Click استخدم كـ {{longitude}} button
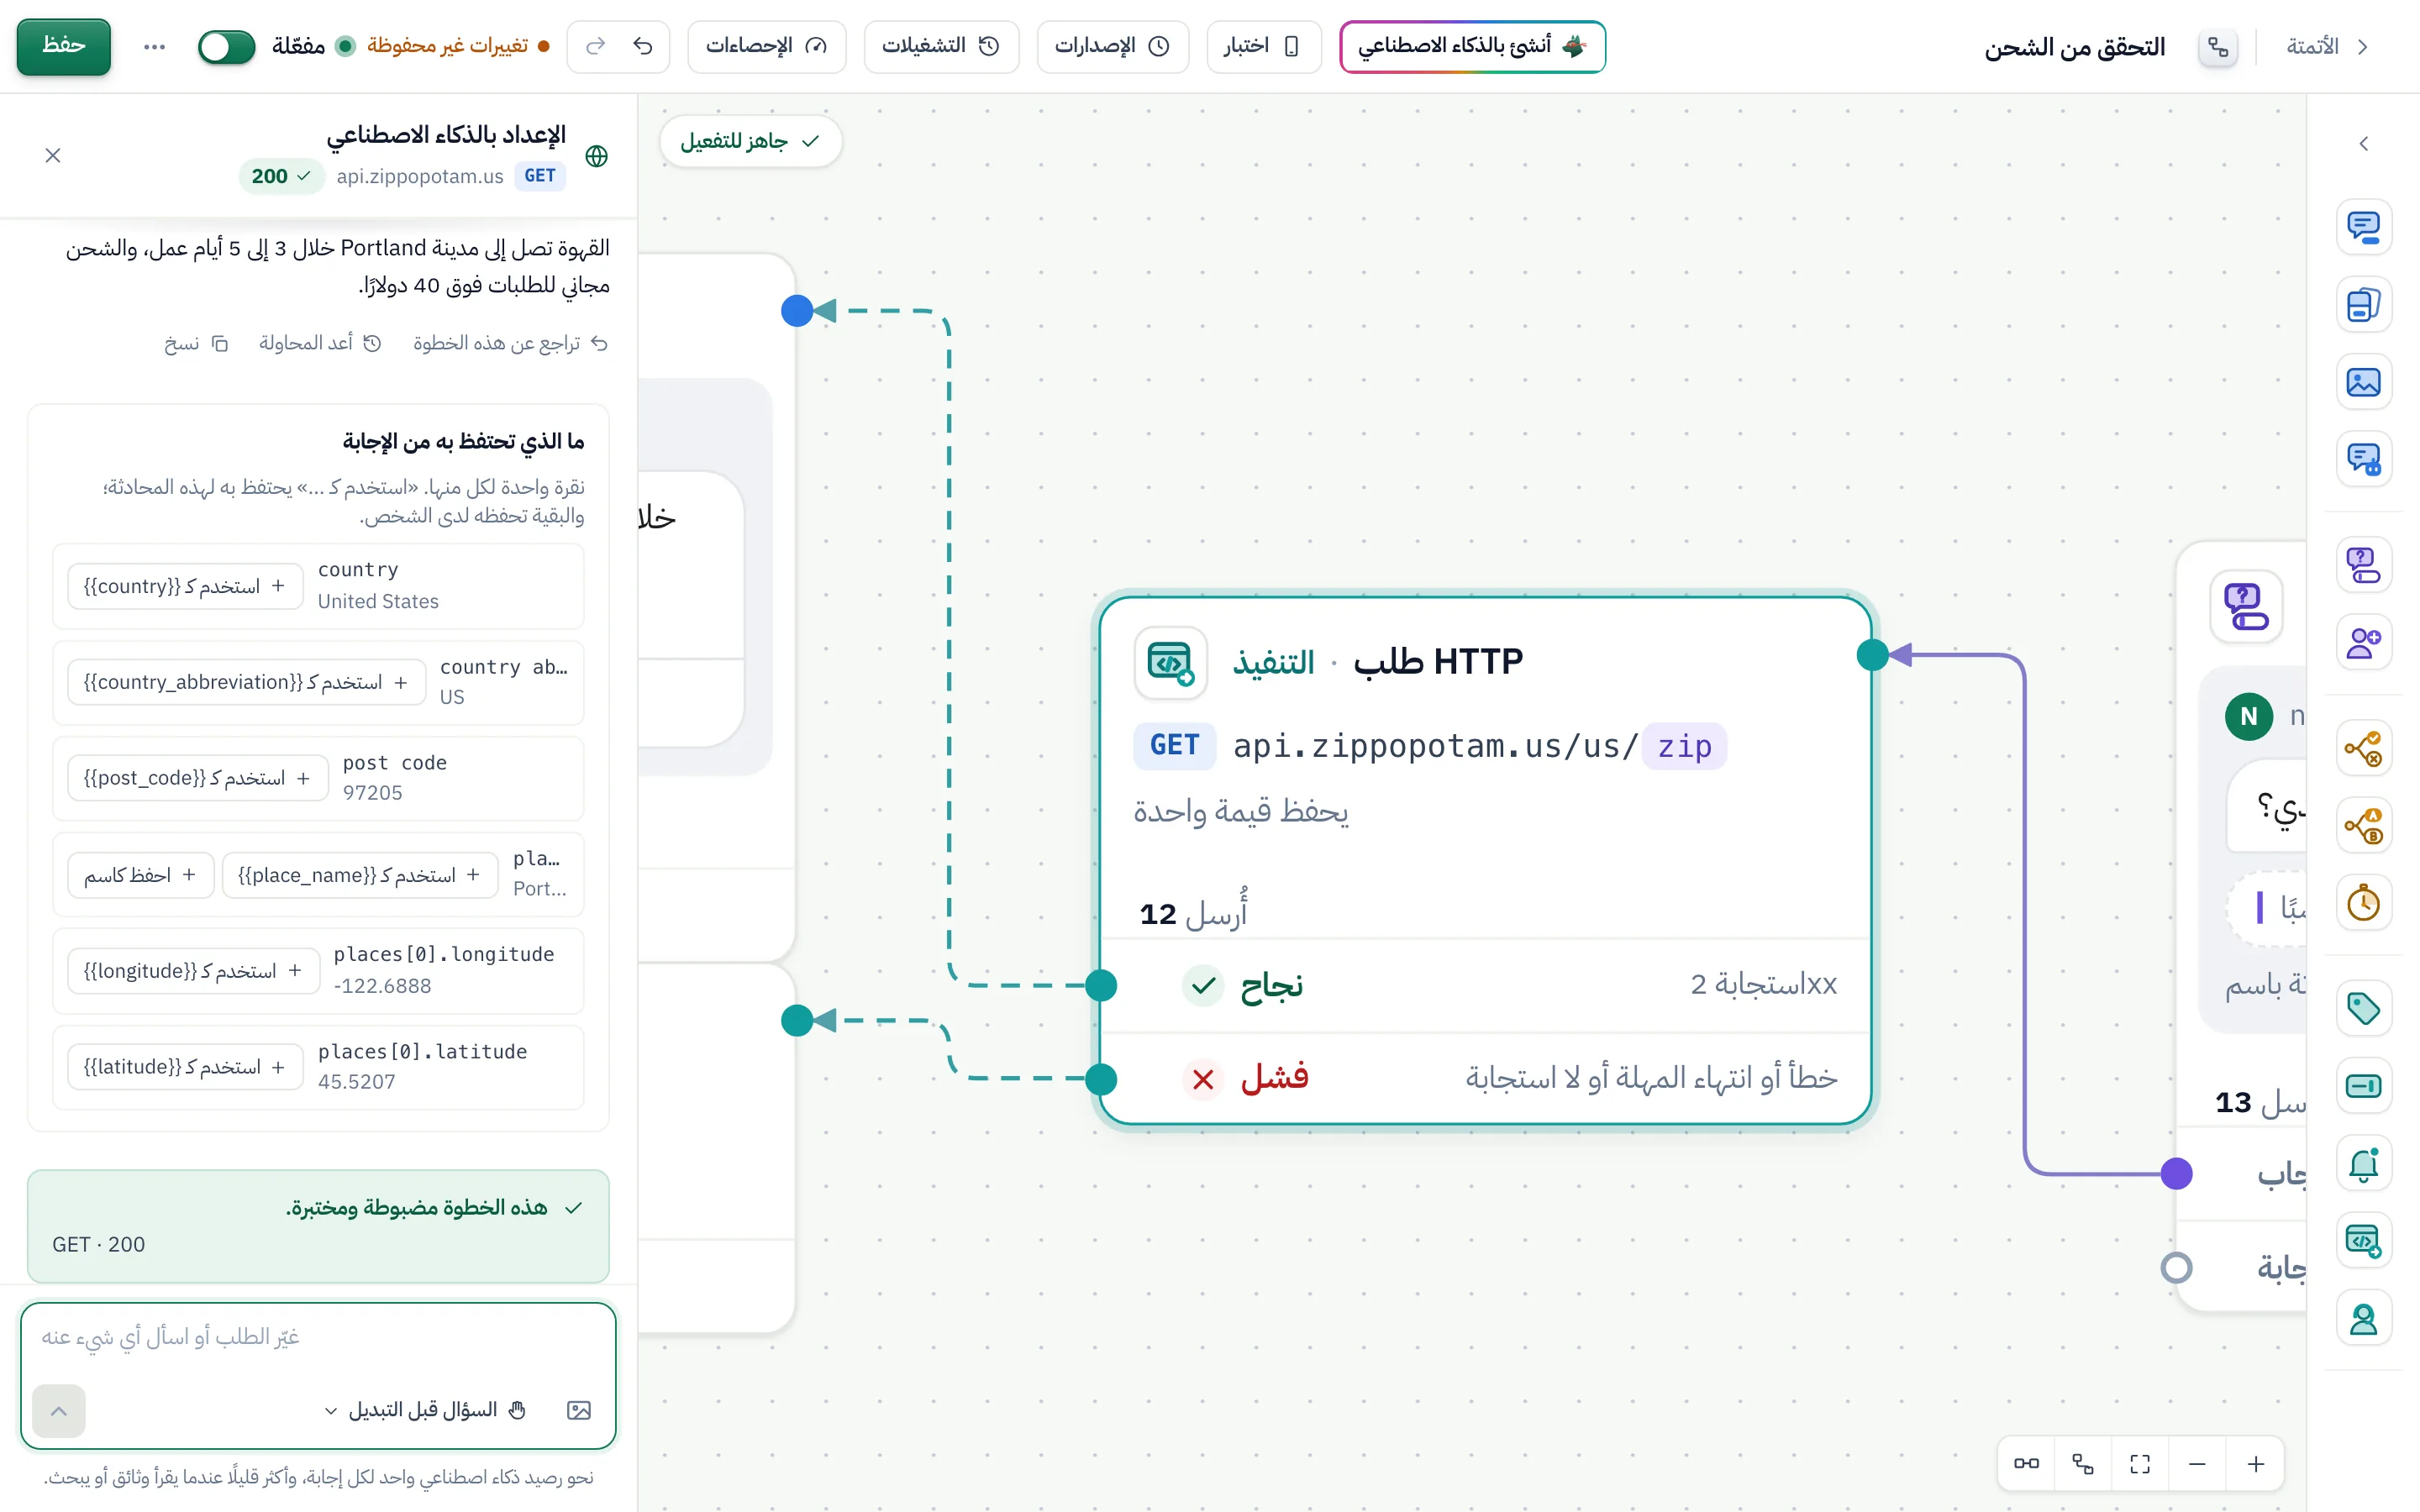This screenshot has width=2420, height=1512. [x=193, y=971]
